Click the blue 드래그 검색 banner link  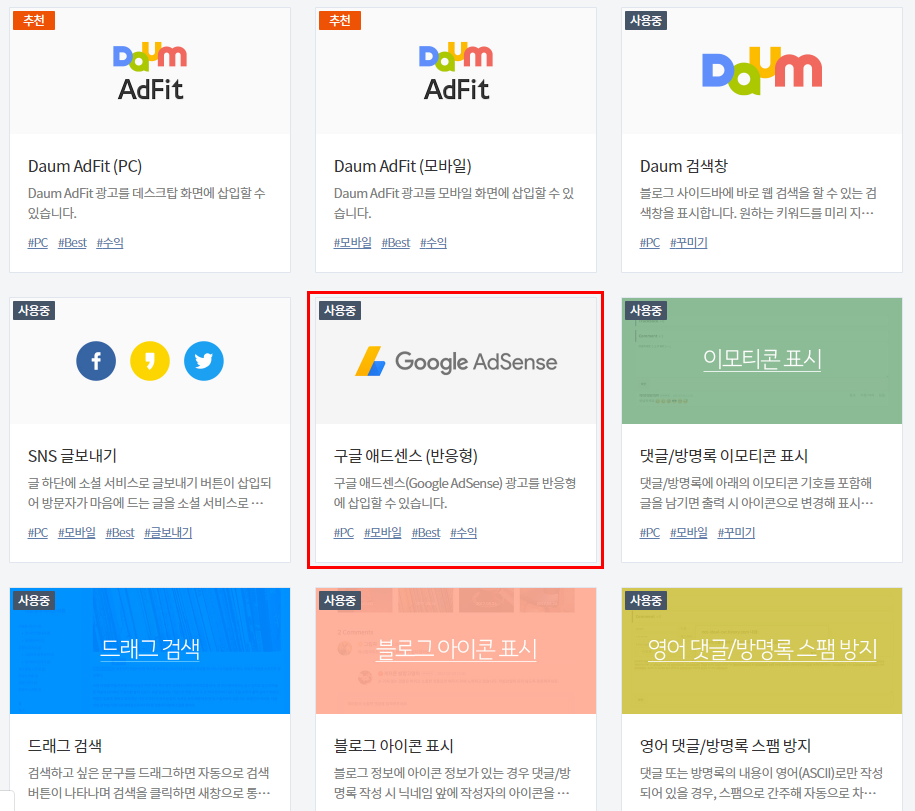tap(150, 648)
